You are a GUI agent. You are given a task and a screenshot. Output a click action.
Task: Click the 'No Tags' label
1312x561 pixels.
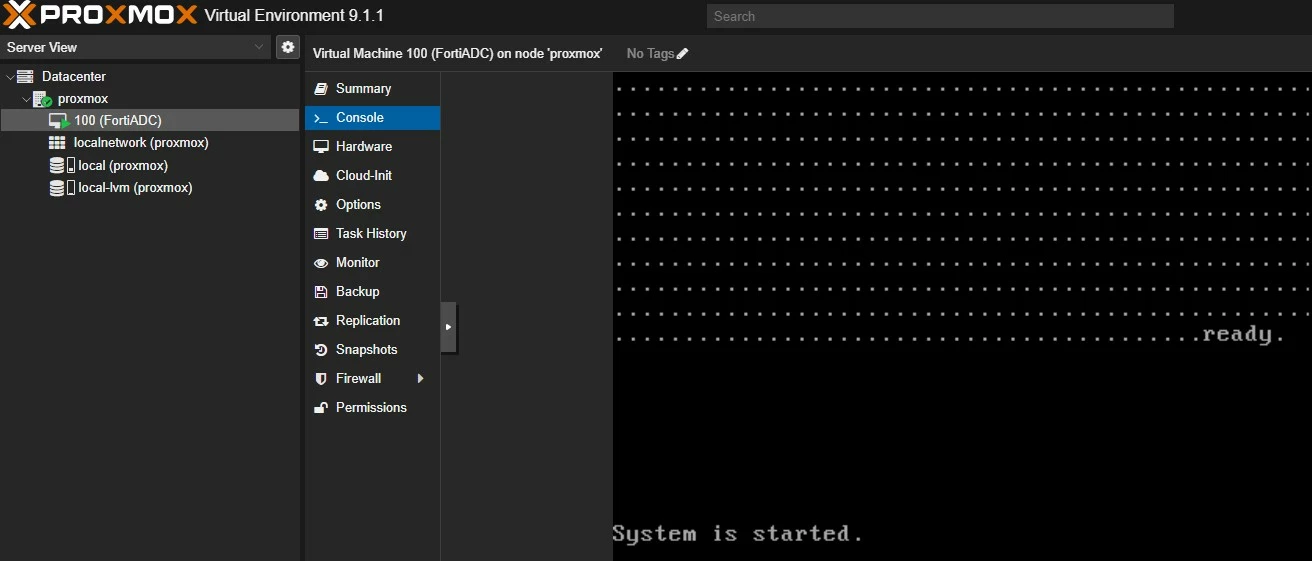click(x=651, y=54)
